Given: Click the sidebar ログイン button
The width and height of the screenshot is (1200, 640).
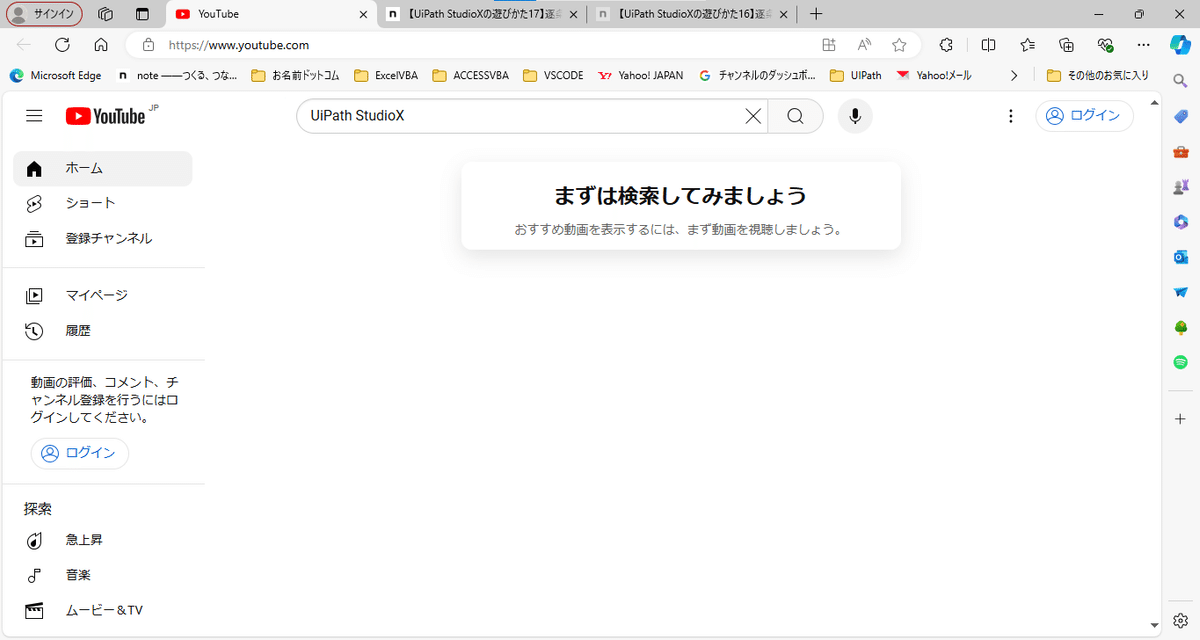Looking at the screenshot, I should [80, 453].
